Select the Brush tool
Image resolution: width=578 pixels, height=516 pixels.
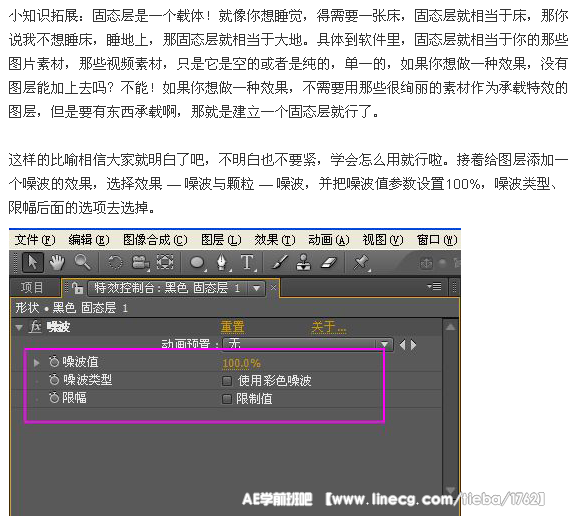[280, 263]
